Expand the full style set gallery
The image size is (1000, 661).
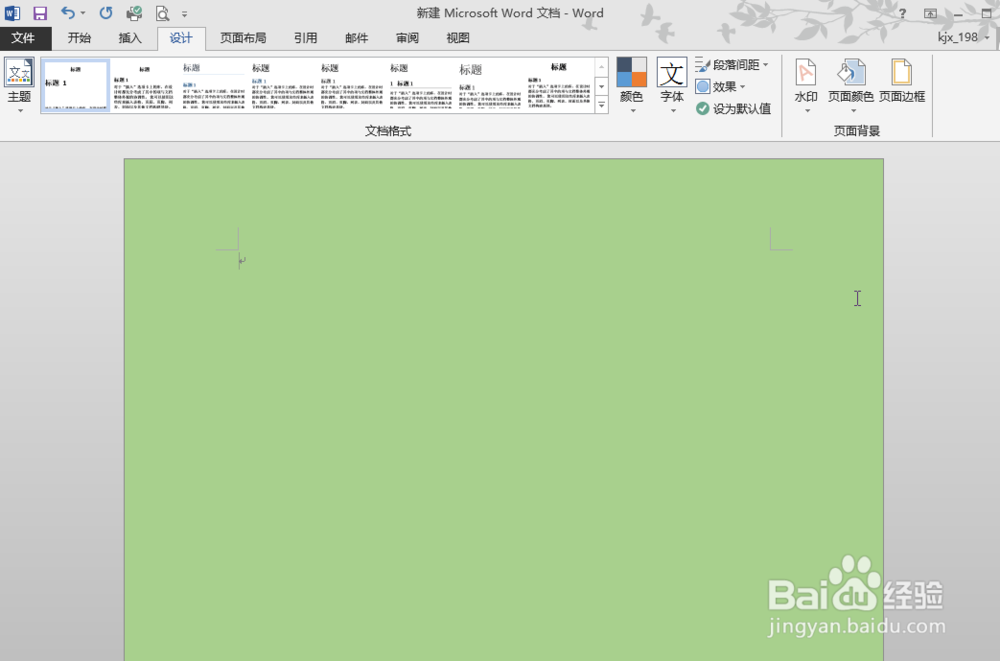point(601,105)
